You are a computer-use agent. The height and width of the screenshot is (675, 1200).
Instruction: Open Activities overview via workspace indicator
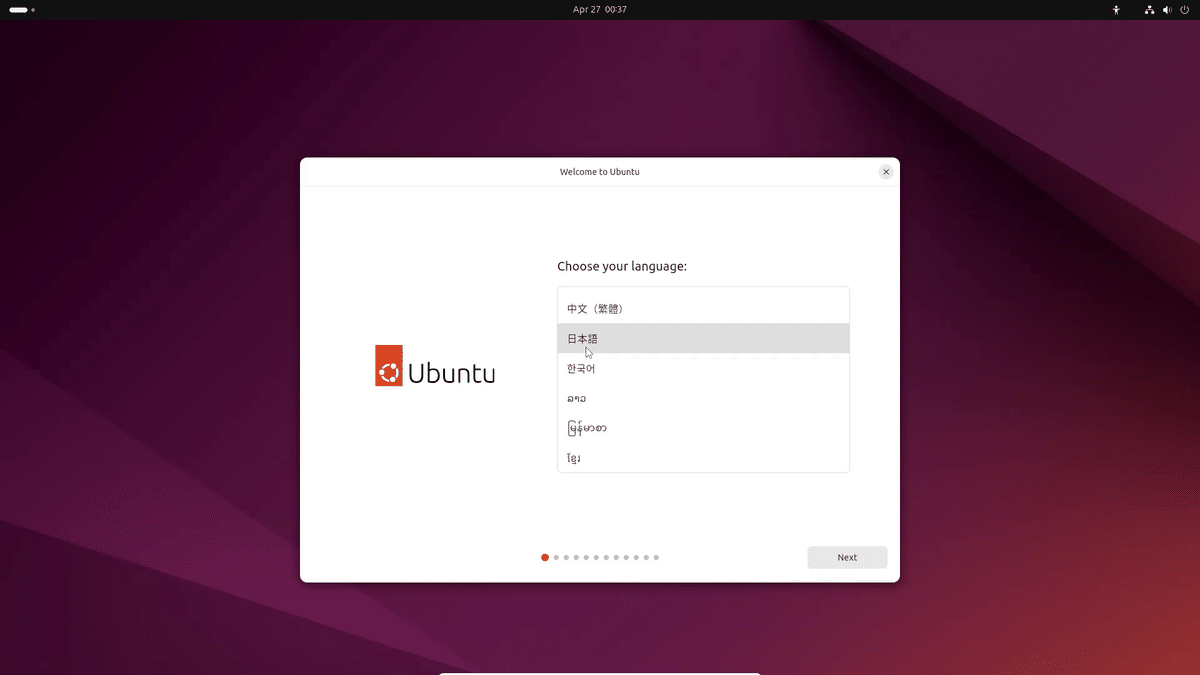click(x=22, y=9)
